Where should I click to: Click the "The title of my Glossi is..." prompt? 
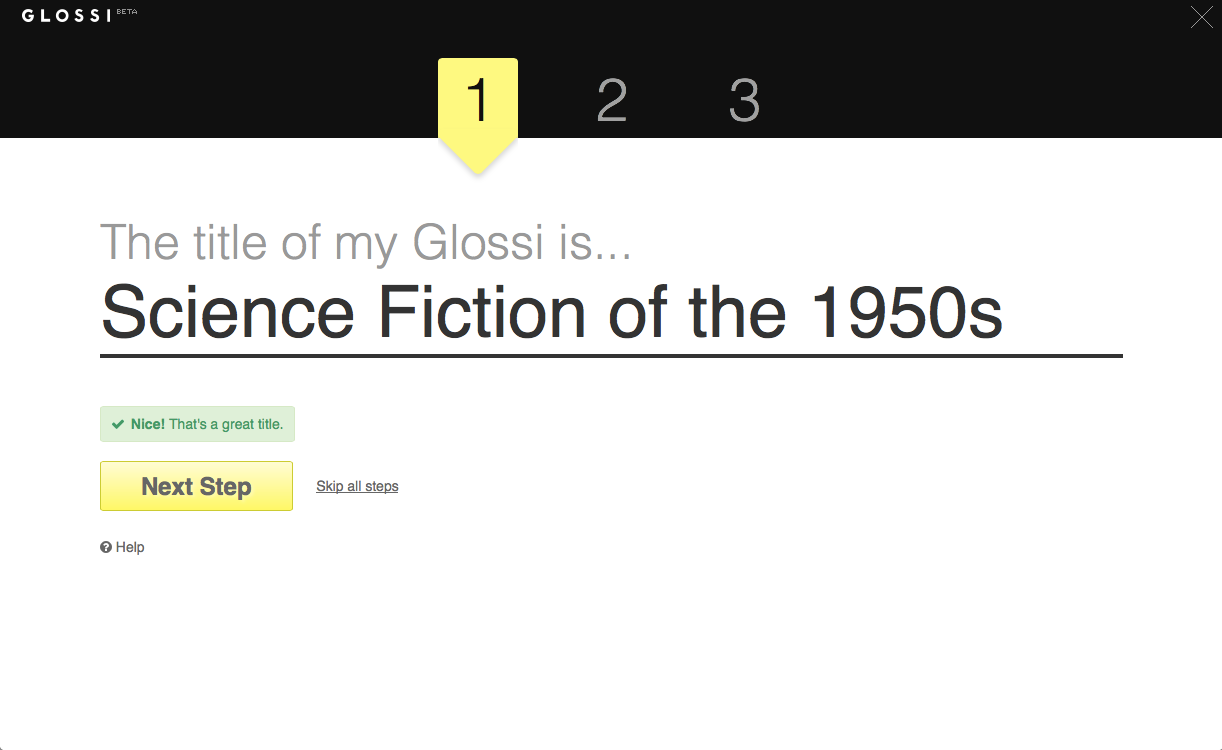(x=366, y=243)
